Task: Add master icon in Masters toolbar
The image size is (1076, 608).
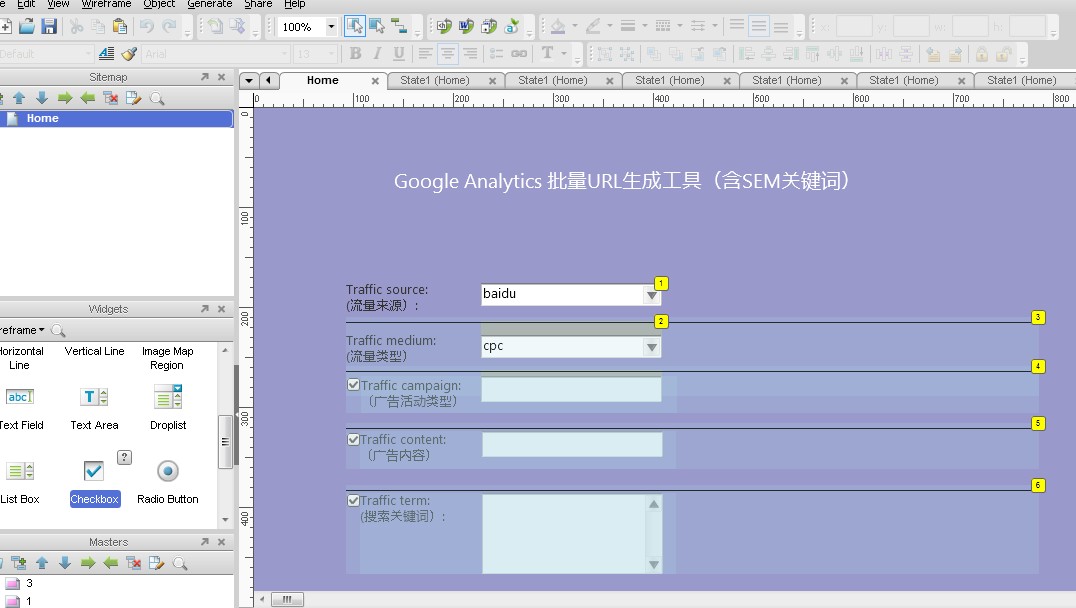Action: [x=19, y=563]
